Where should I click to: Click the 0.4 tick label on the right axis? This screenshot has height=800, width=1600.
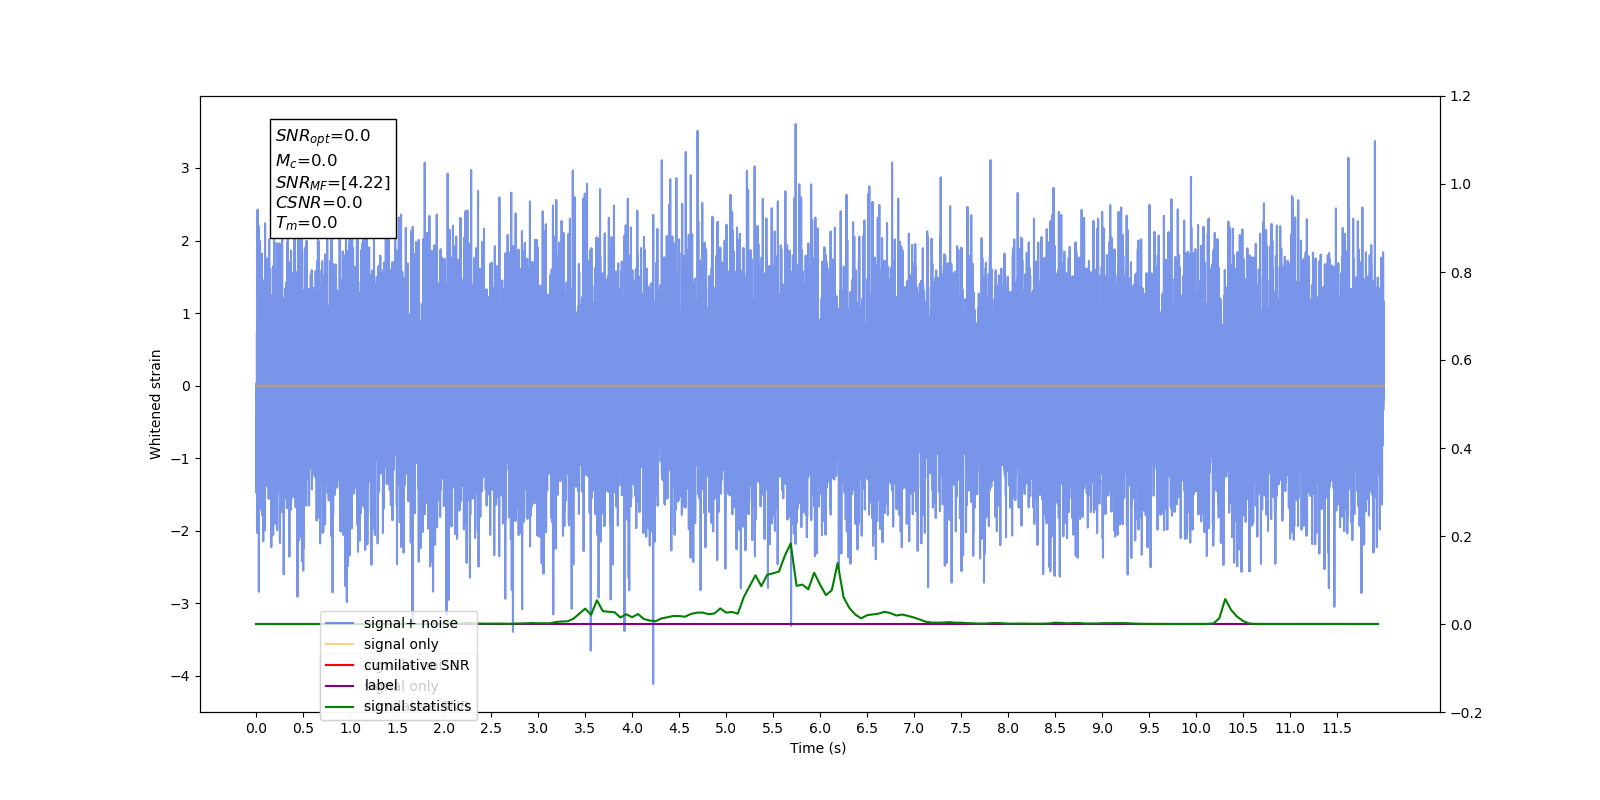pyautogui.click(x=1461, y=449)
